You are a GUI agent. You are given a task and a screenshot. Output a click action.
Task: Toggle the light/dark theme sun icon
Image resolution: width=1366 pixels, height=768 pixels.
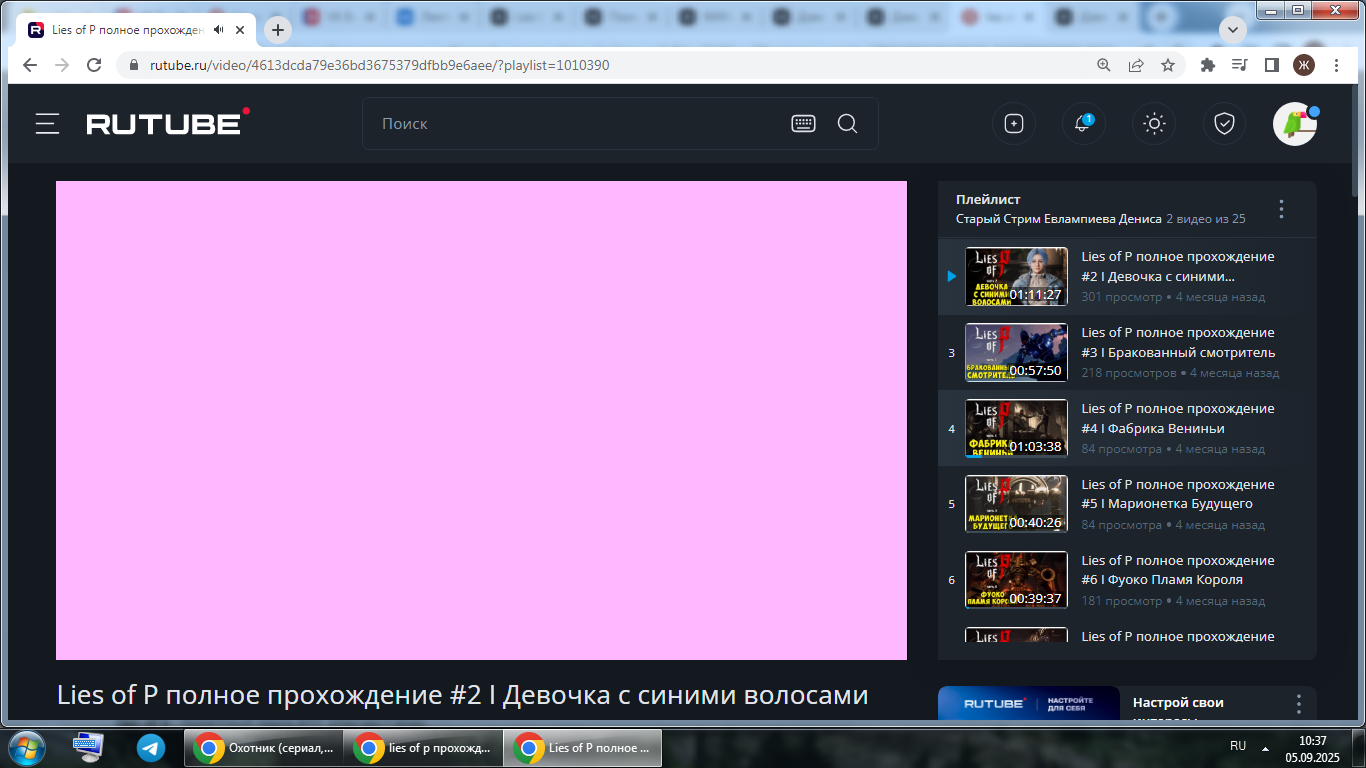(x=1154, y=124)
